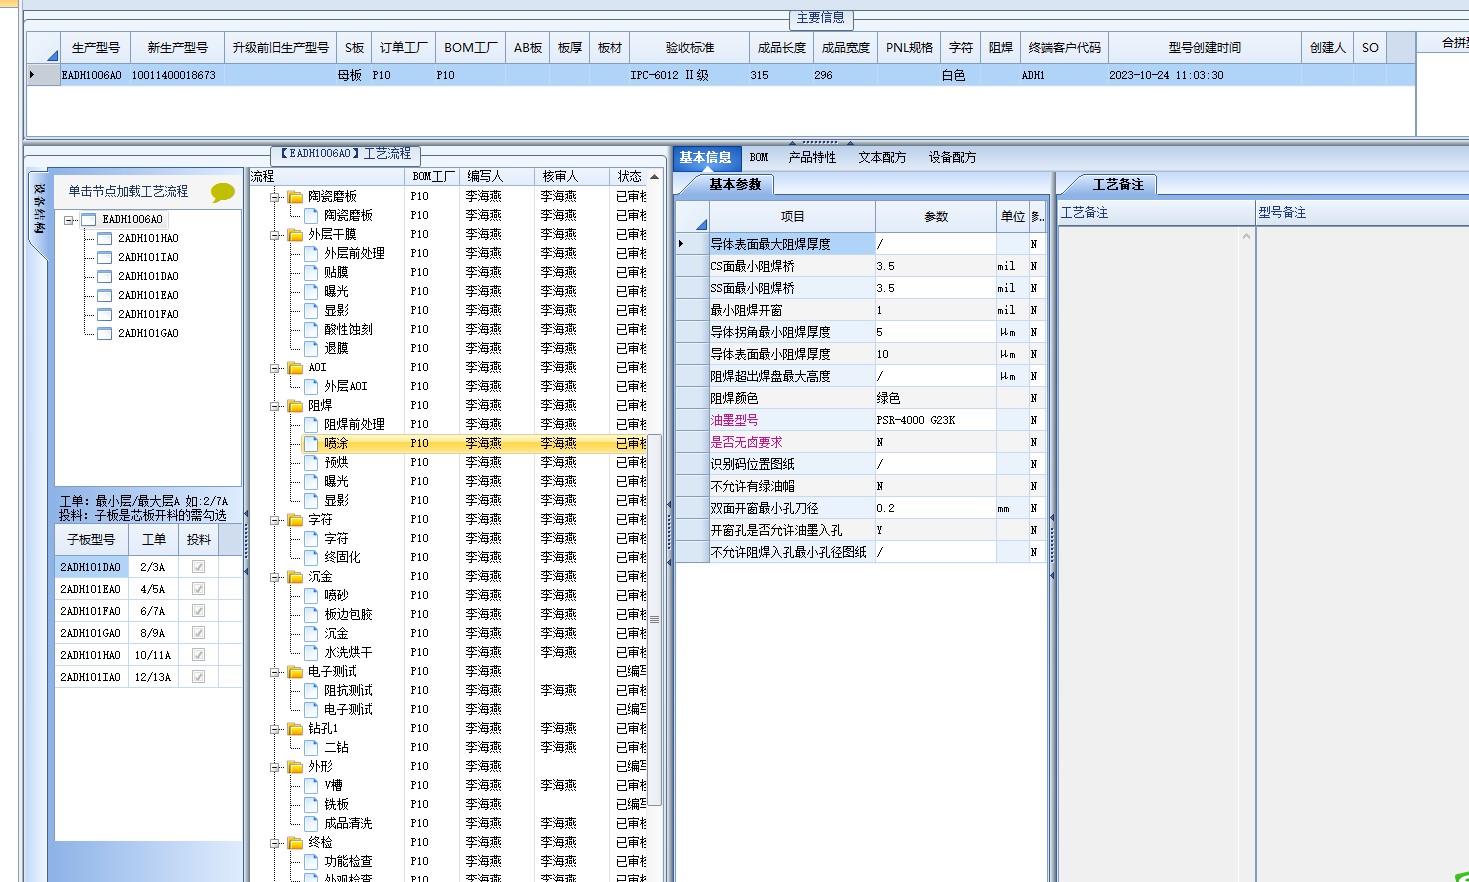1469x882 pixels.
Task: Click the 6/7A cell in 工单 column
Action: (153, 611)
